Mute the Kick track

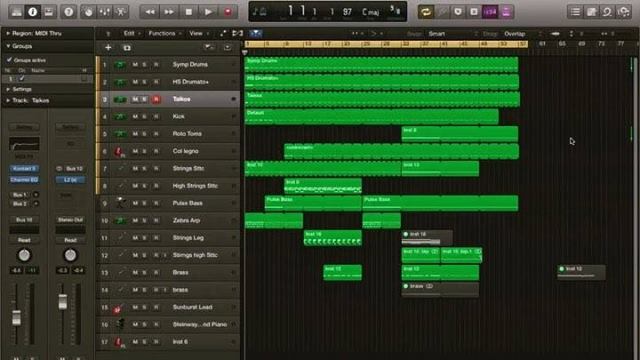(x=135, y=116)
